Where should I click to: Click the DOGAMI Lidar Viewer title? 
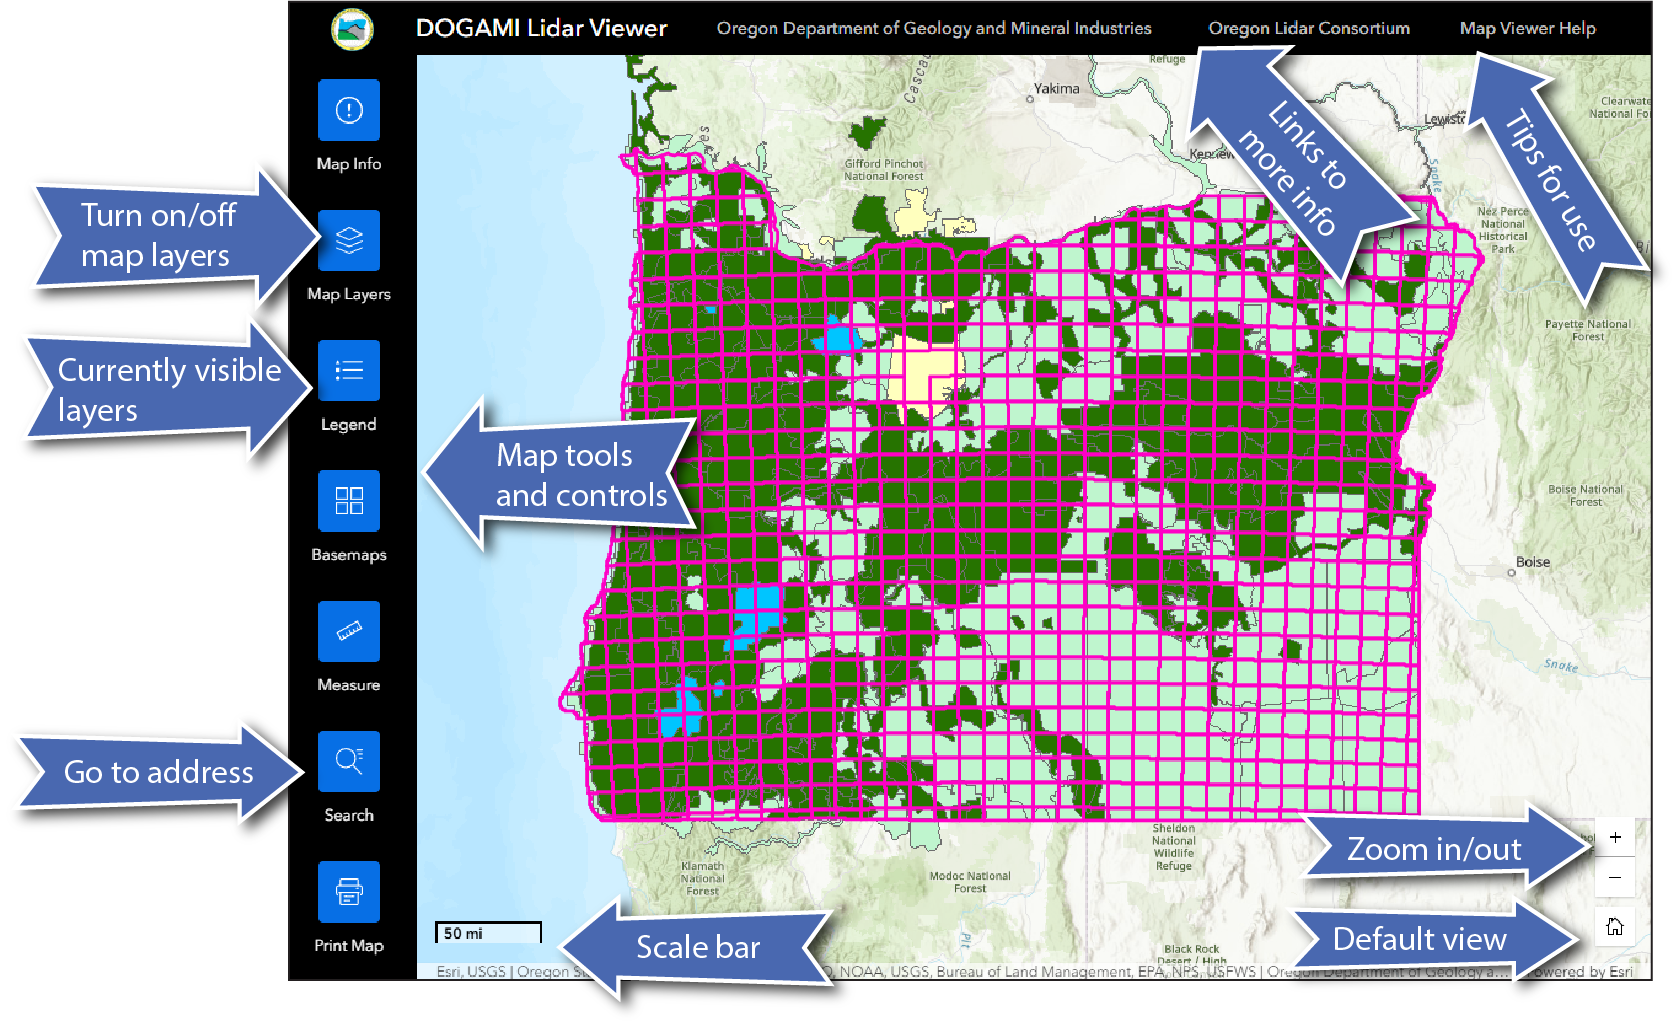(541, 28)
